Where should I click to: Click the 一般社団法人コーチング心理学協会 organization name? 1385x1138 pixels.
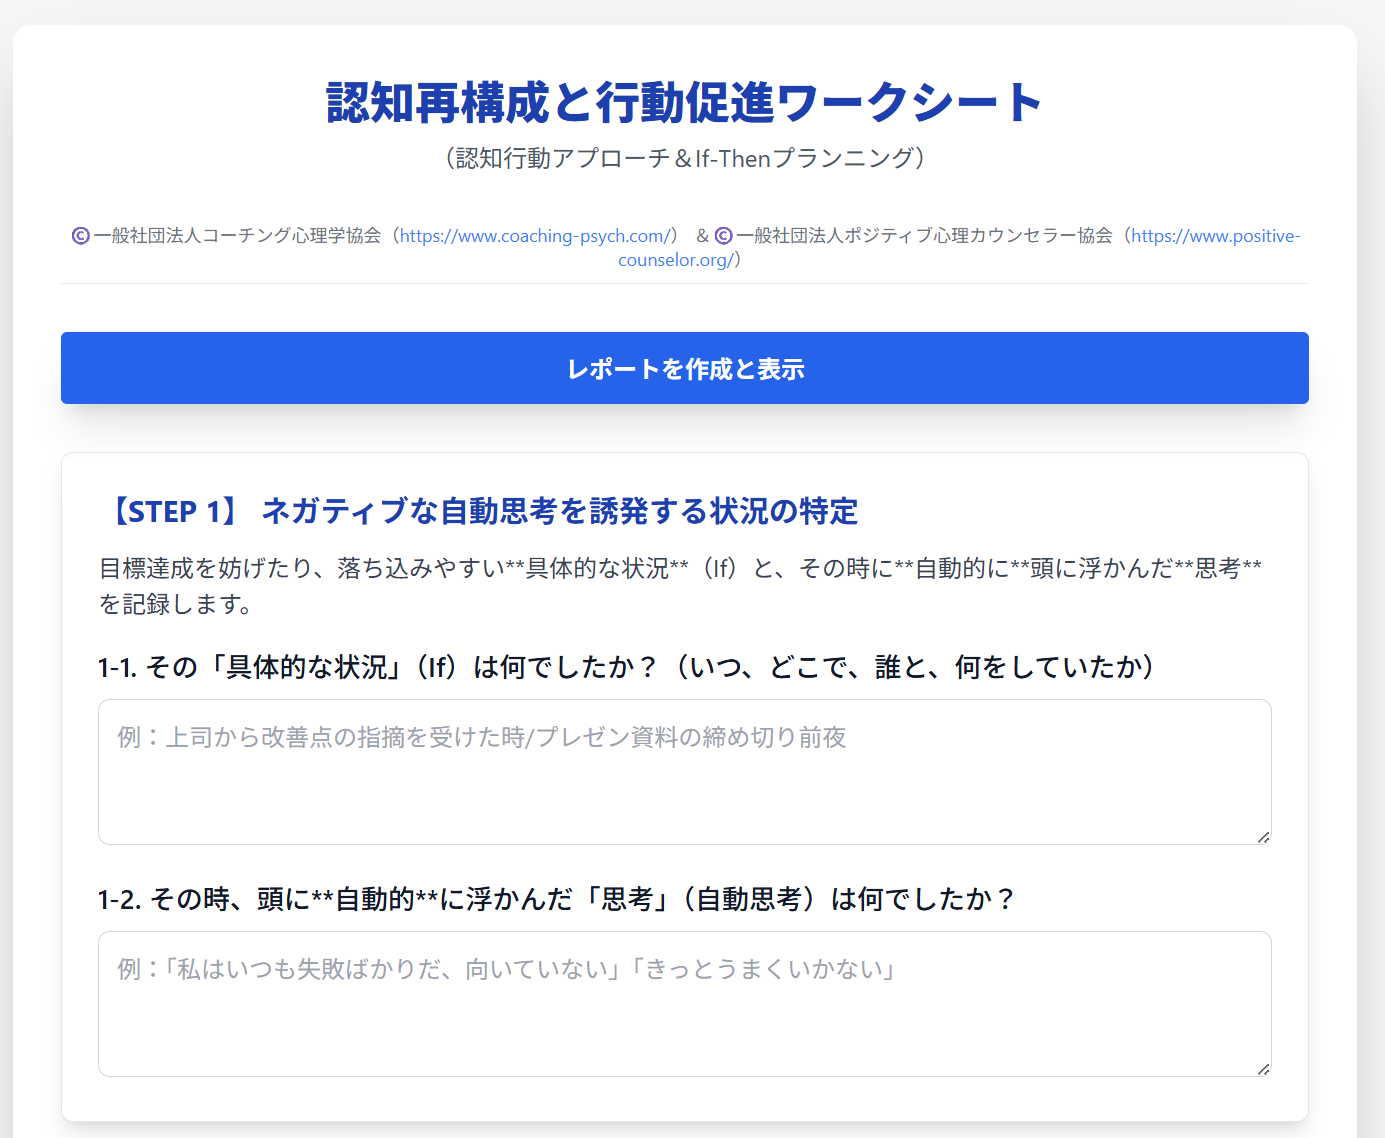[237, 236]
